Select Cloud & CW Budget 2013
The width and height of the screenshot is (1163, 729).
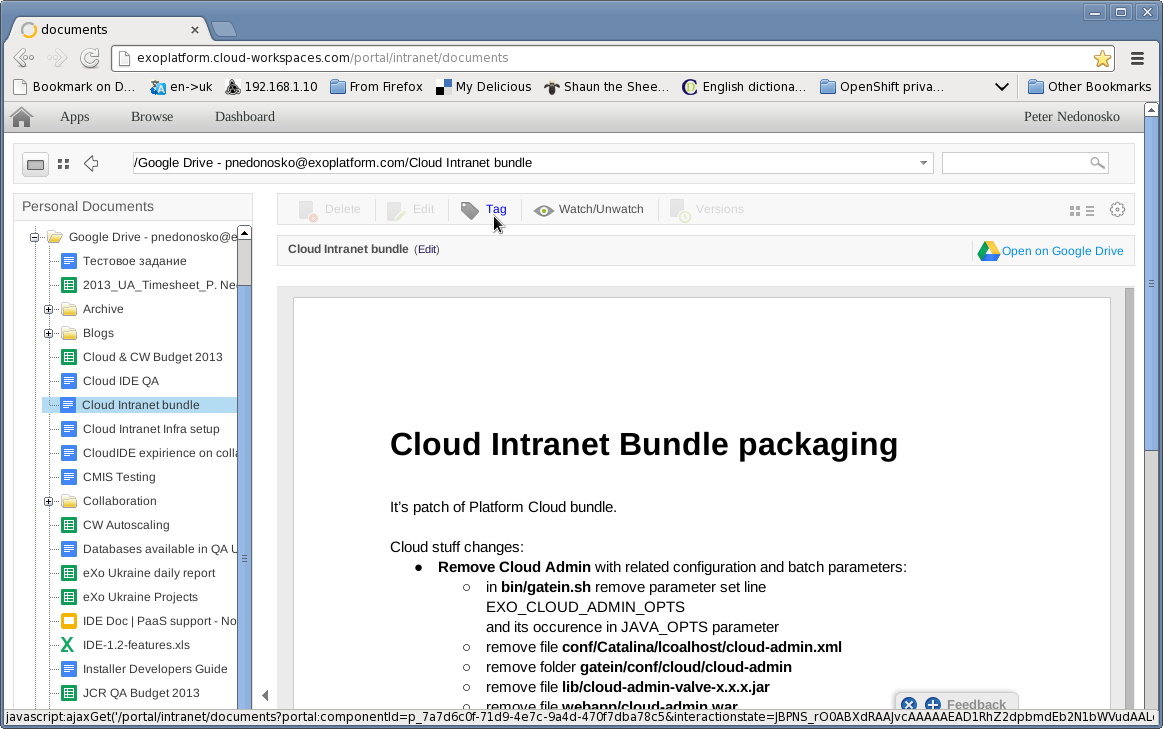[x=152, y=357]
